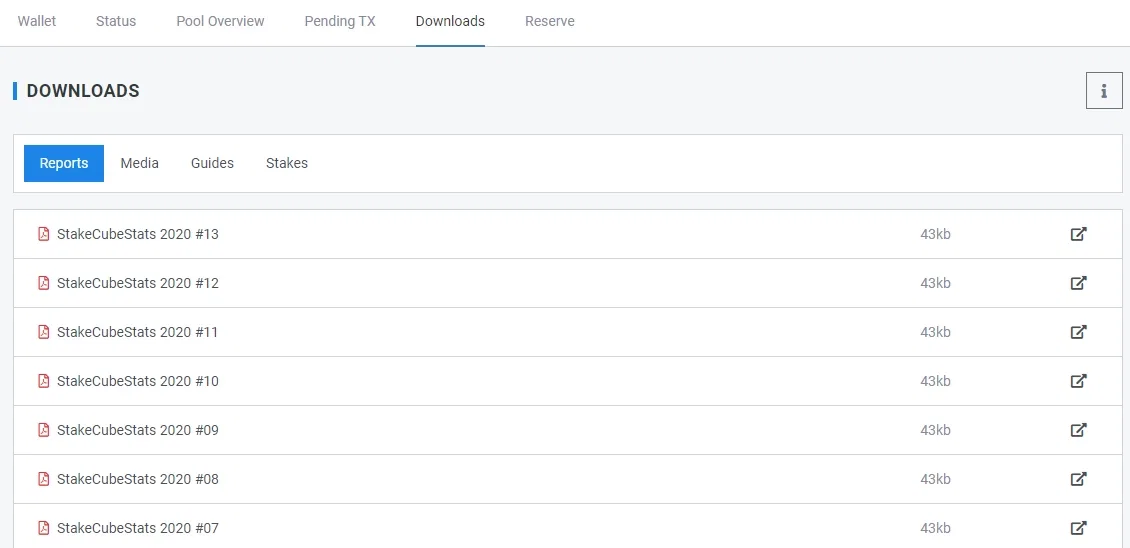Open the StakeCubeStats 2020 #09 report
The height and width of the screenshot is (548, 1130).
click(x=138, y=430)
